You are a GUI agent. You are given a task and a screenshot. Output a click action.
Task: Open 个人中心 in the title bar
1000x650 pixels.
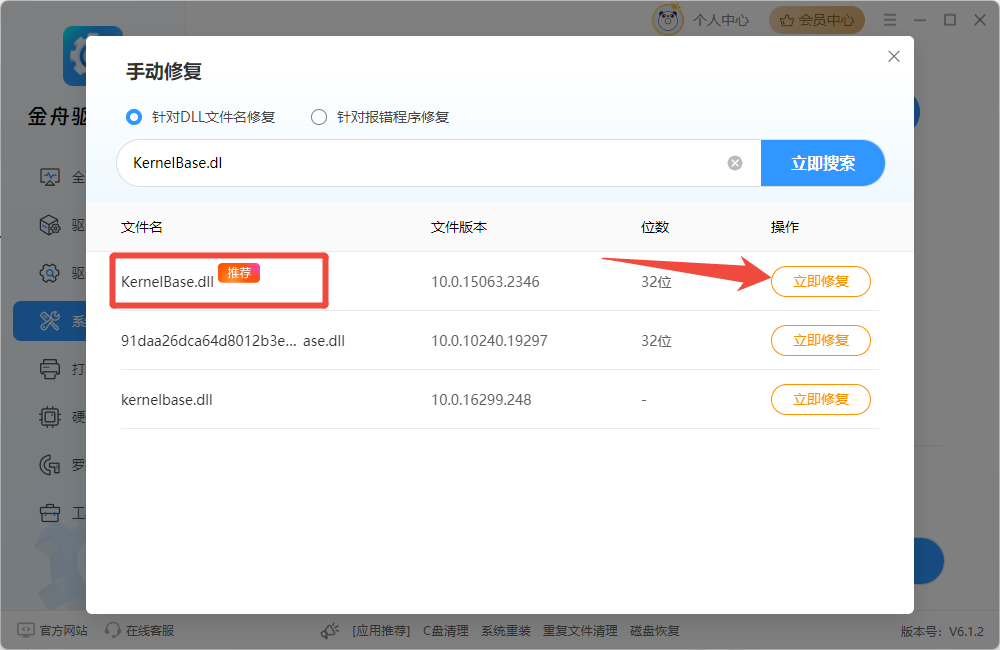[721, 20]
